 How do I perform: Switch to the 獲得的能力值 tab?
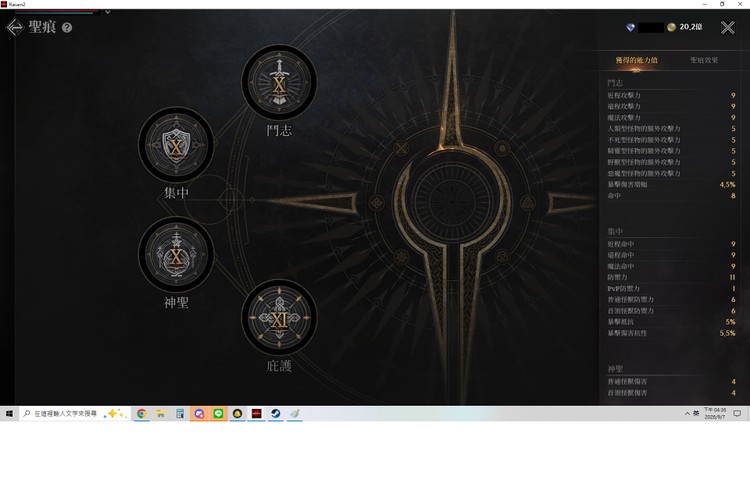tap(636, 60)
